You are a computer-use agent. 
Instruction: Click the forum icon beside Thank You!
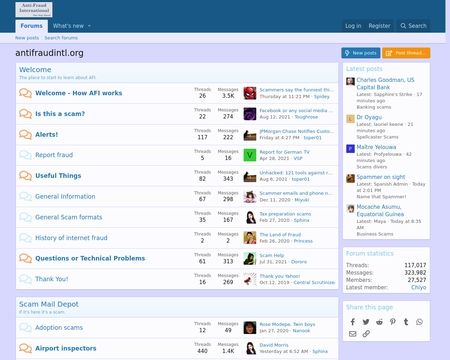(25, 279)
